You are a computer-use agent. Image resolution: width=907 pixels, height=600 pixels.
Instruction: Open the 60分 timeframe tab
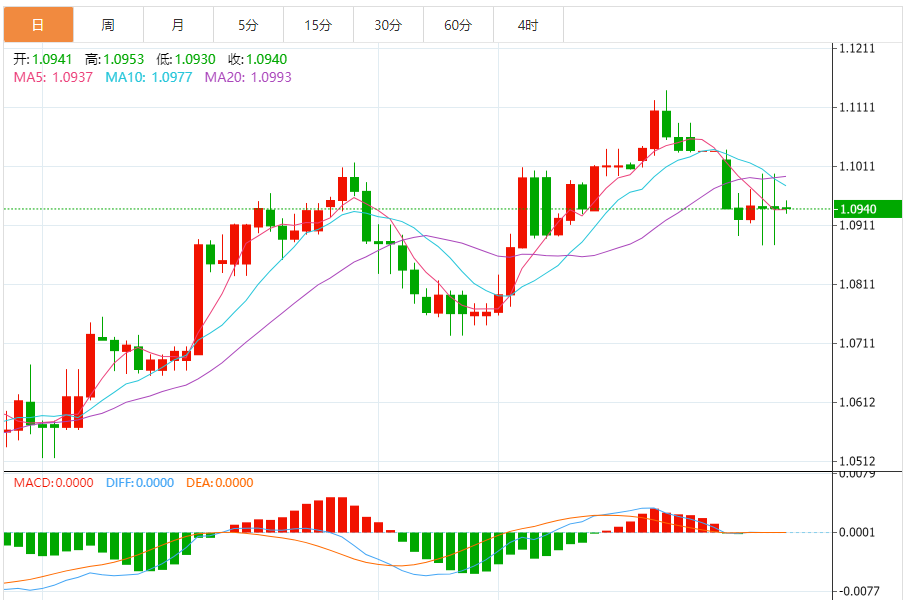458,25
